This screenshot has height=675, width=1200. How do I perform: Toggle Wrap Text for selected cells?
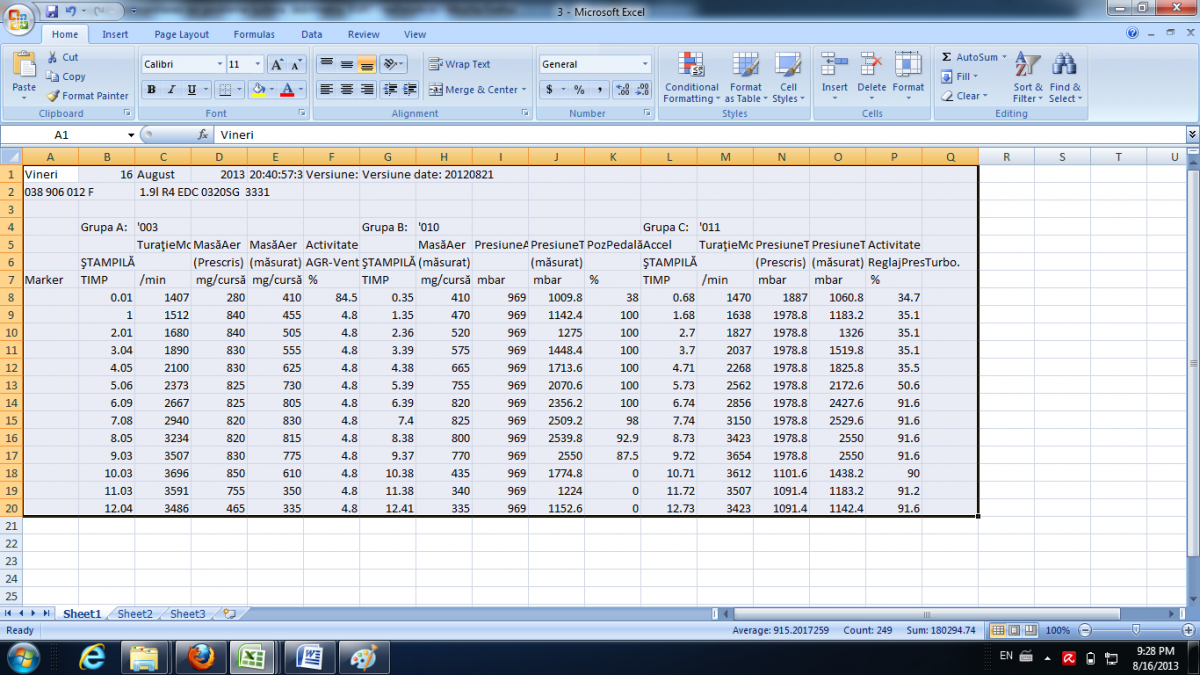point(460,64)
